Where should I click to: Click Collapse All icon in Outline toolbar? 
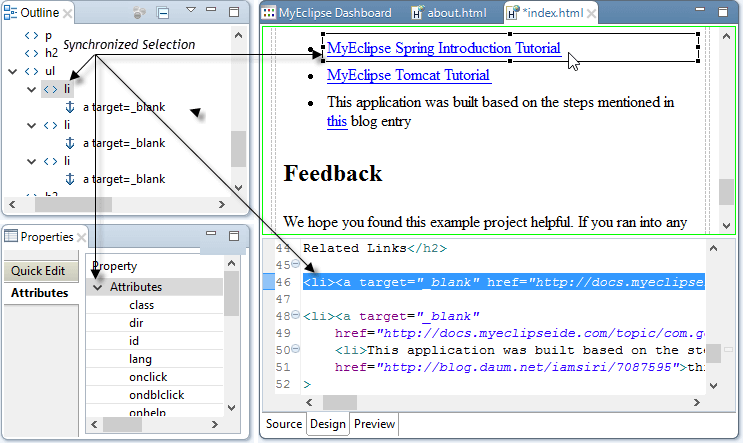[x=163, y=13]
